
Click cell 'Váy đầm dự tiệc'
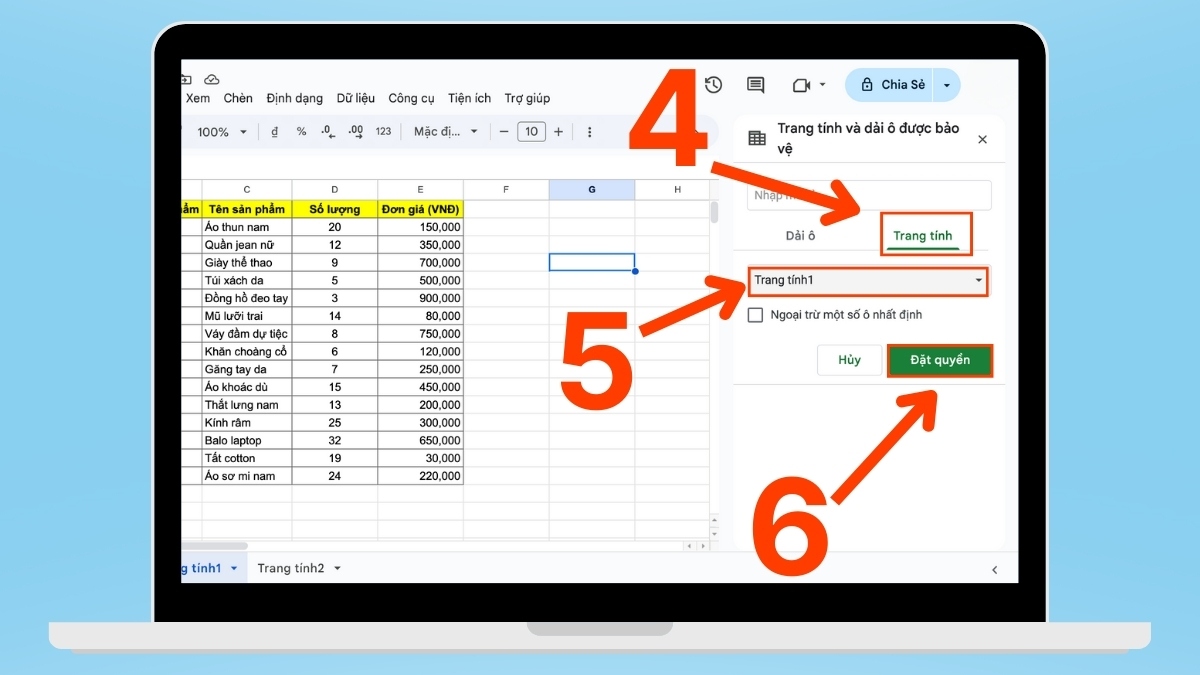[247, 334]
